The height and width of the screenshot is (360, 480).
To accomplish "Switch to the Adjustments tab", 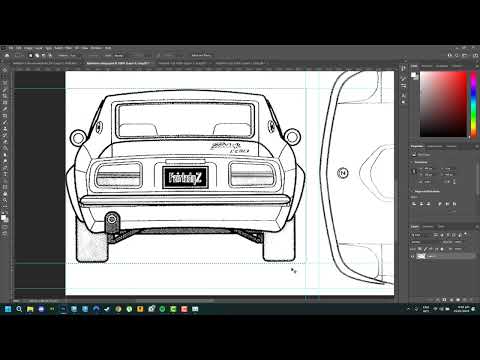I will (435, 146).
